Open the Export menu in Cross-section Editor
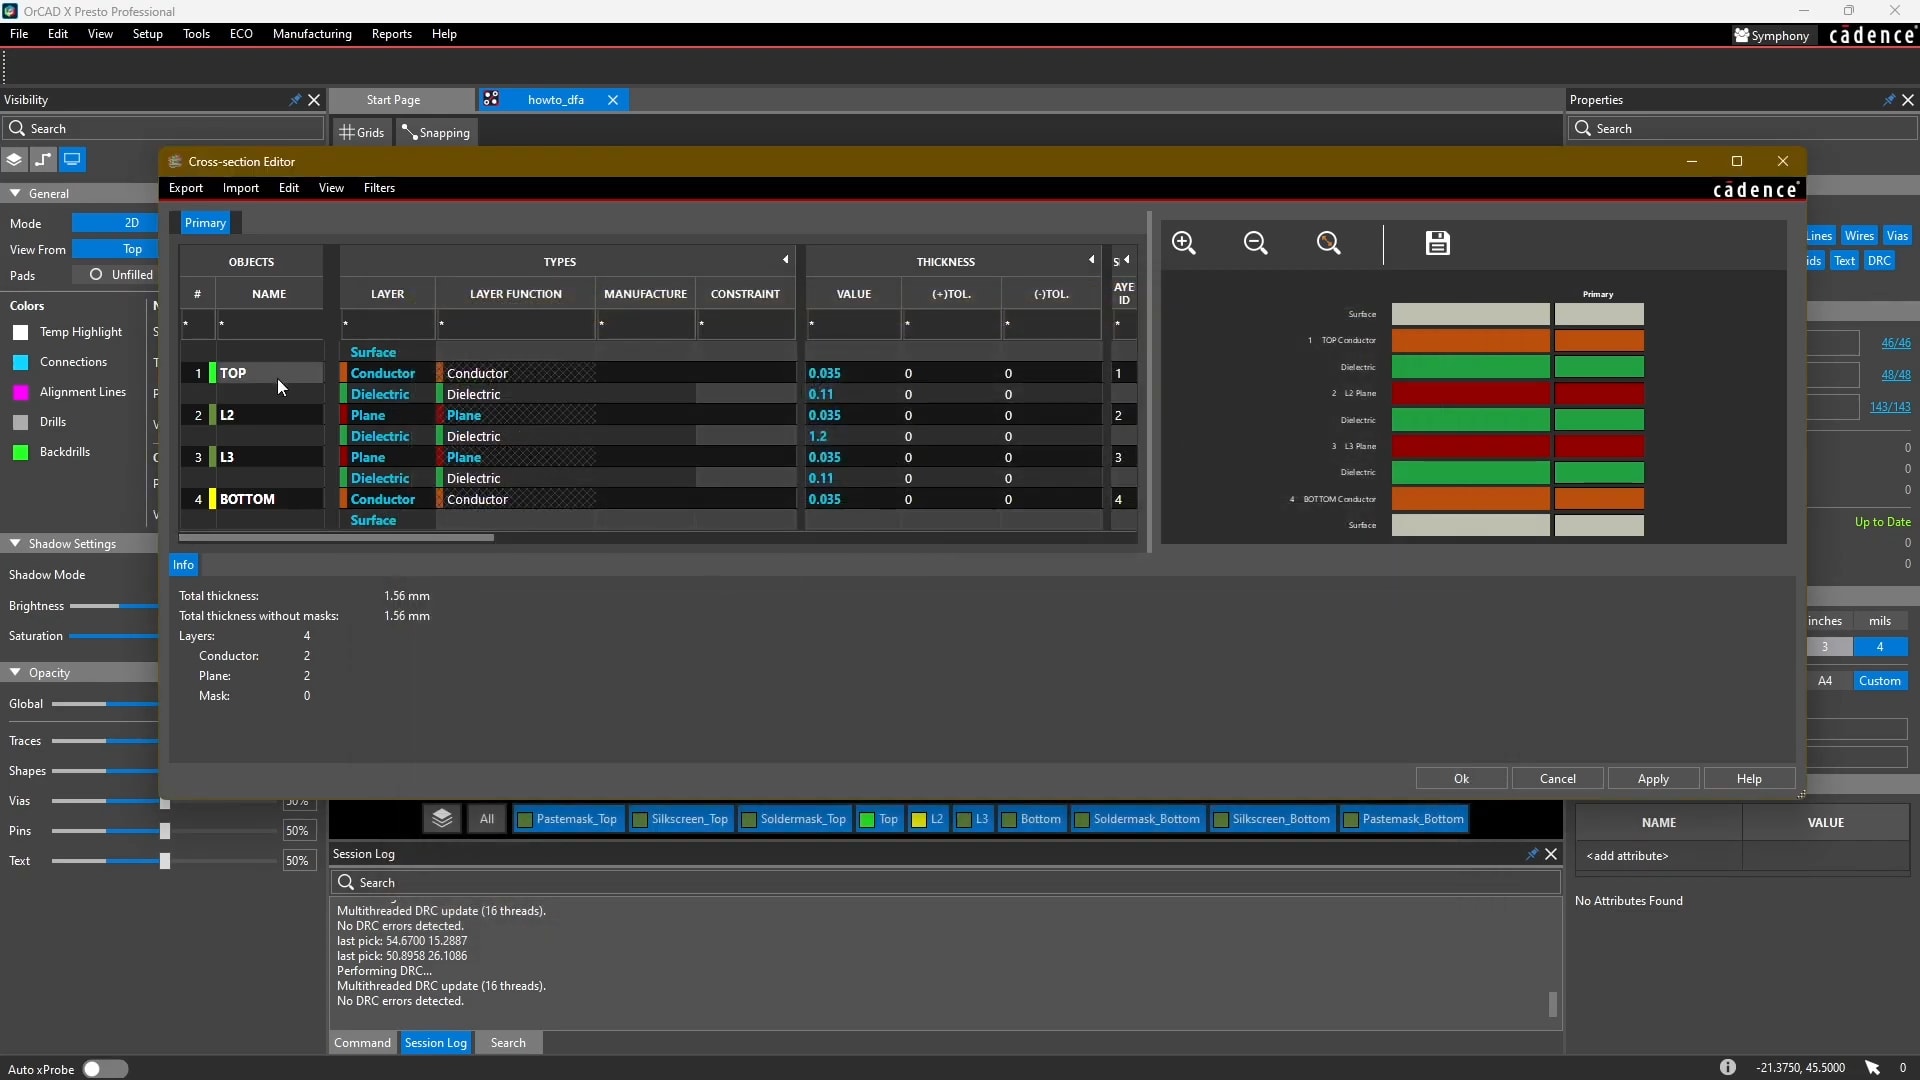Viewport: 1920px width, 1080px height. 186,188
